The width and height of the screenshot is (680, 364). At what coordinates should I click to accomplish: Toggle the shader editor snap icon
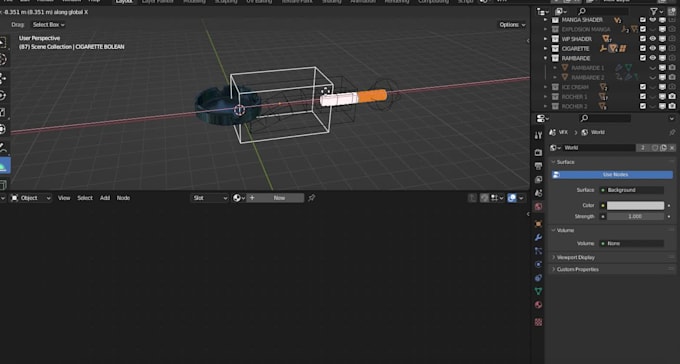pyautogui.click(x=484, y=198)
